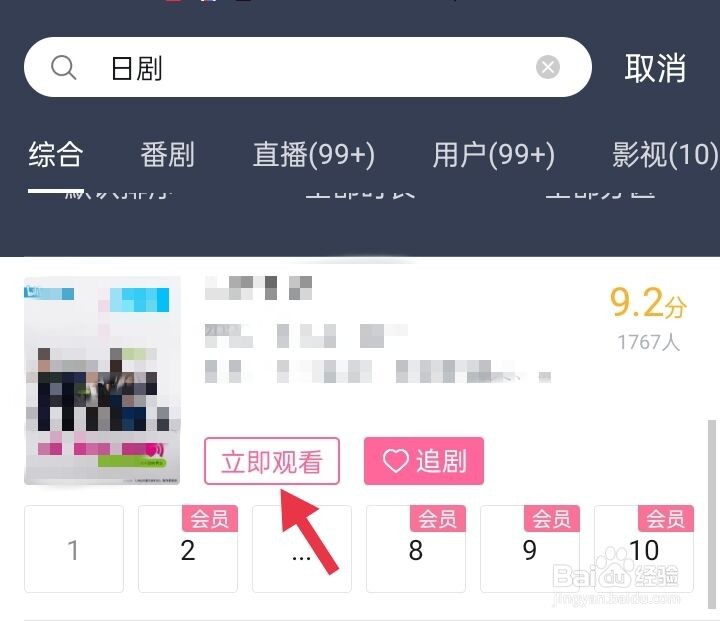Open the 用户(99+) tab
This screenshot has width=720, height=624.
coord(494,155)
